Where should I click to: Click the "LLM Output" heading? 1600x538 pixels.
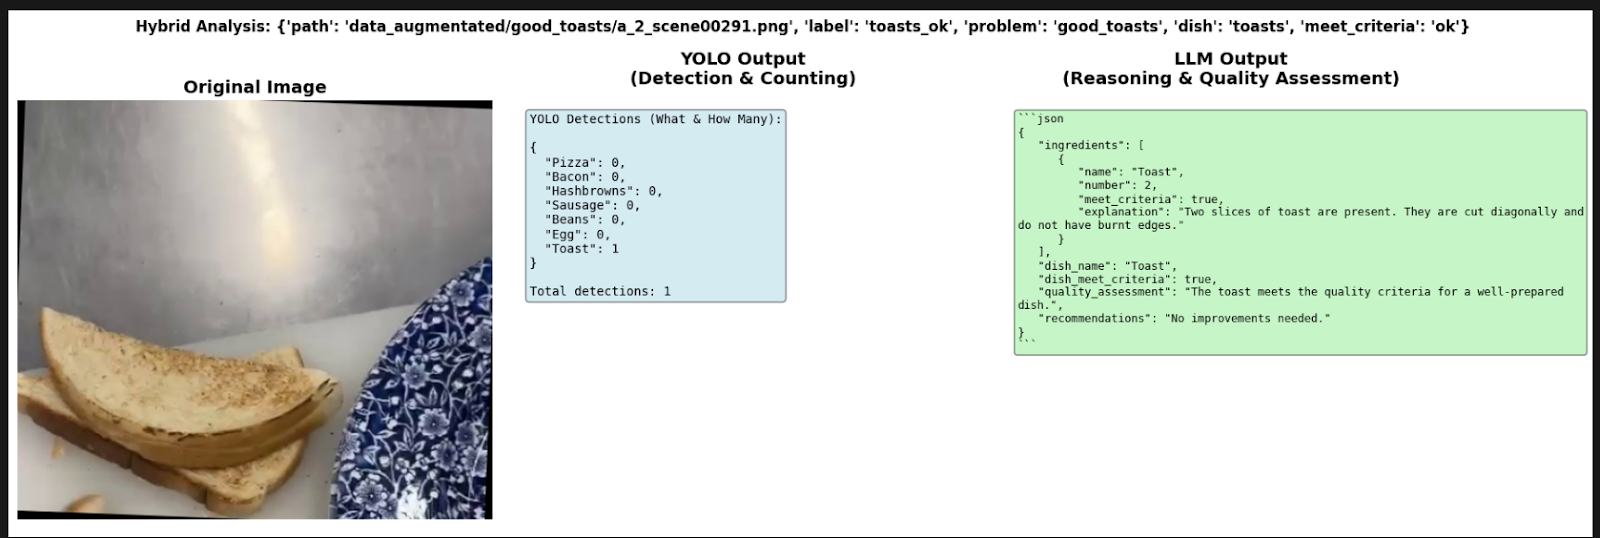(x=1230, y=59)
